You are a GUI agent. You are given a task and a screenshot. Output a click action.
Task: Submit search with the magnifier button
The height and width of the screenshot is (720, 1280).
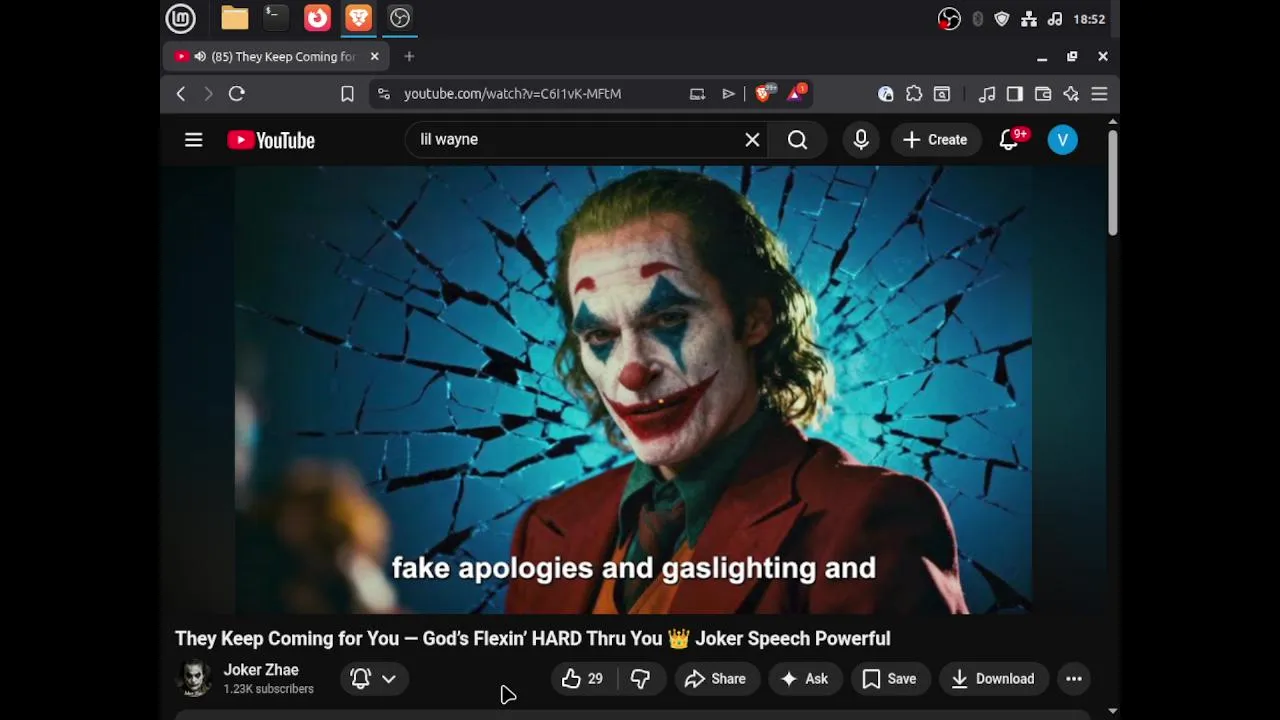797,140
